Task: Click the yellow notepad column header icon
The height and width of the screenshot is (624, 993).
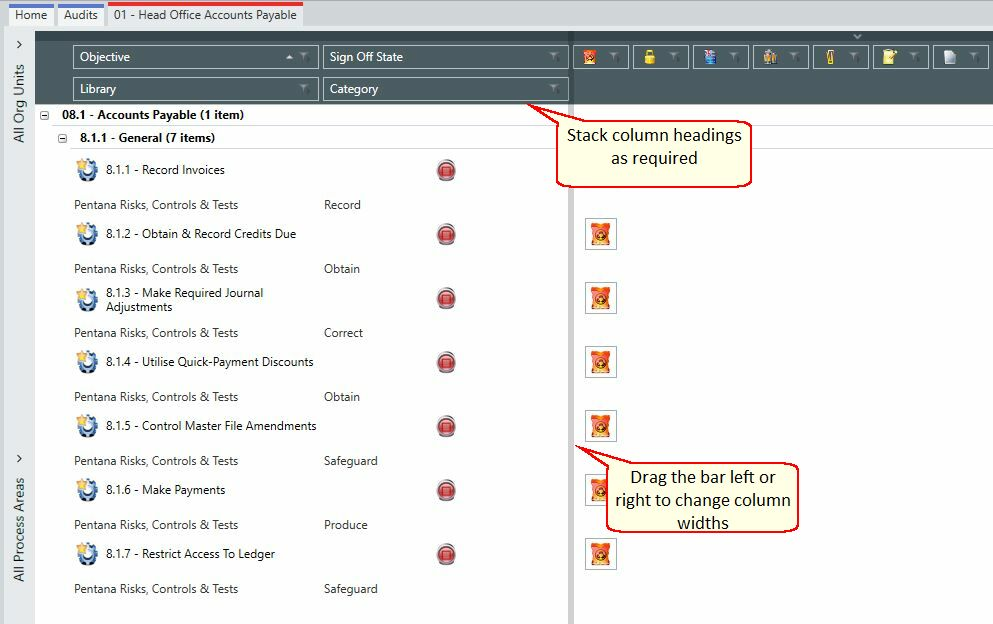Action: coord(889,57)
